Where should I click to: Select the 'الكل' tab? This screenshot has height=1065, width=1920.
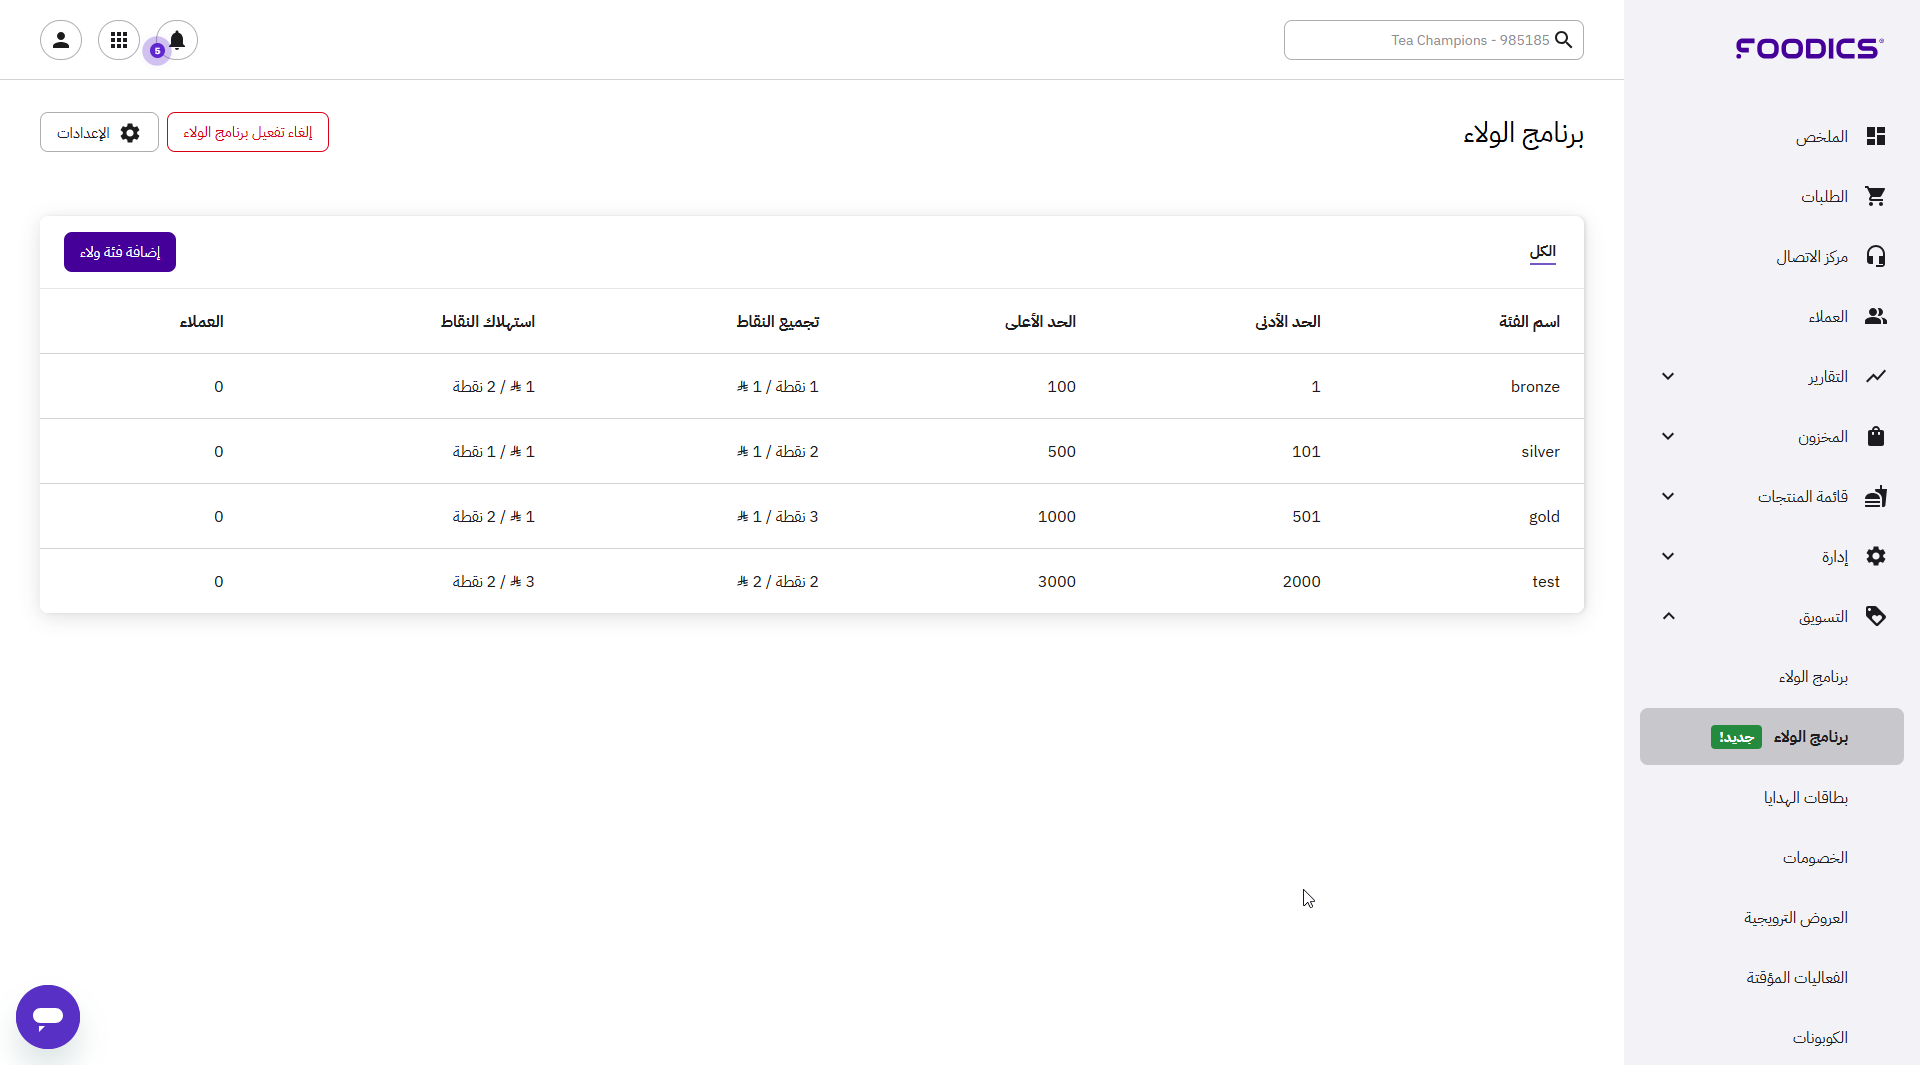pos(1542,252)
